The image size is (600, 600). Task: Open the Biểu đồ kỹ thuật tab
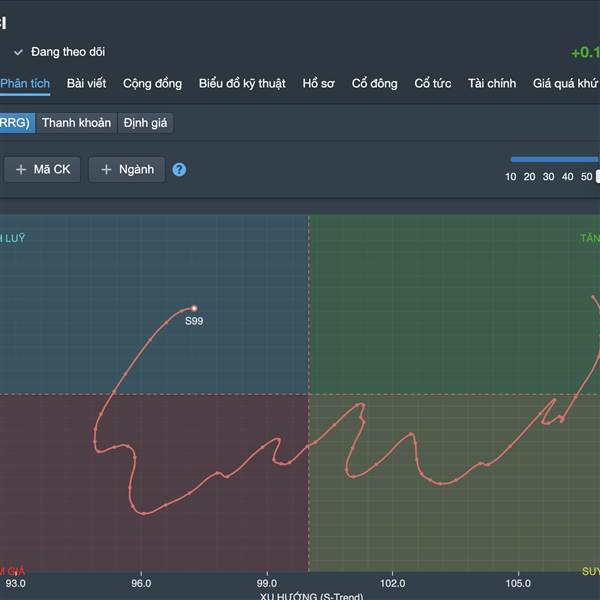click(x=242, y=83)
